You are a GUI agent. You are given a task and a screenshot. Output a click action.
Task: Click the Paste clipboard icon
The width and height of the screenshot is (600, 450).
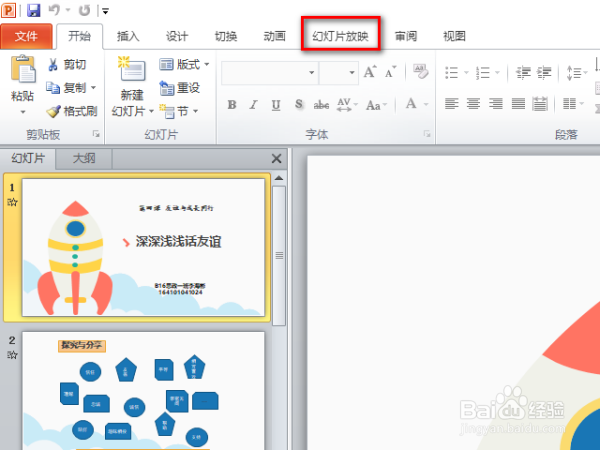click(23, 69)
